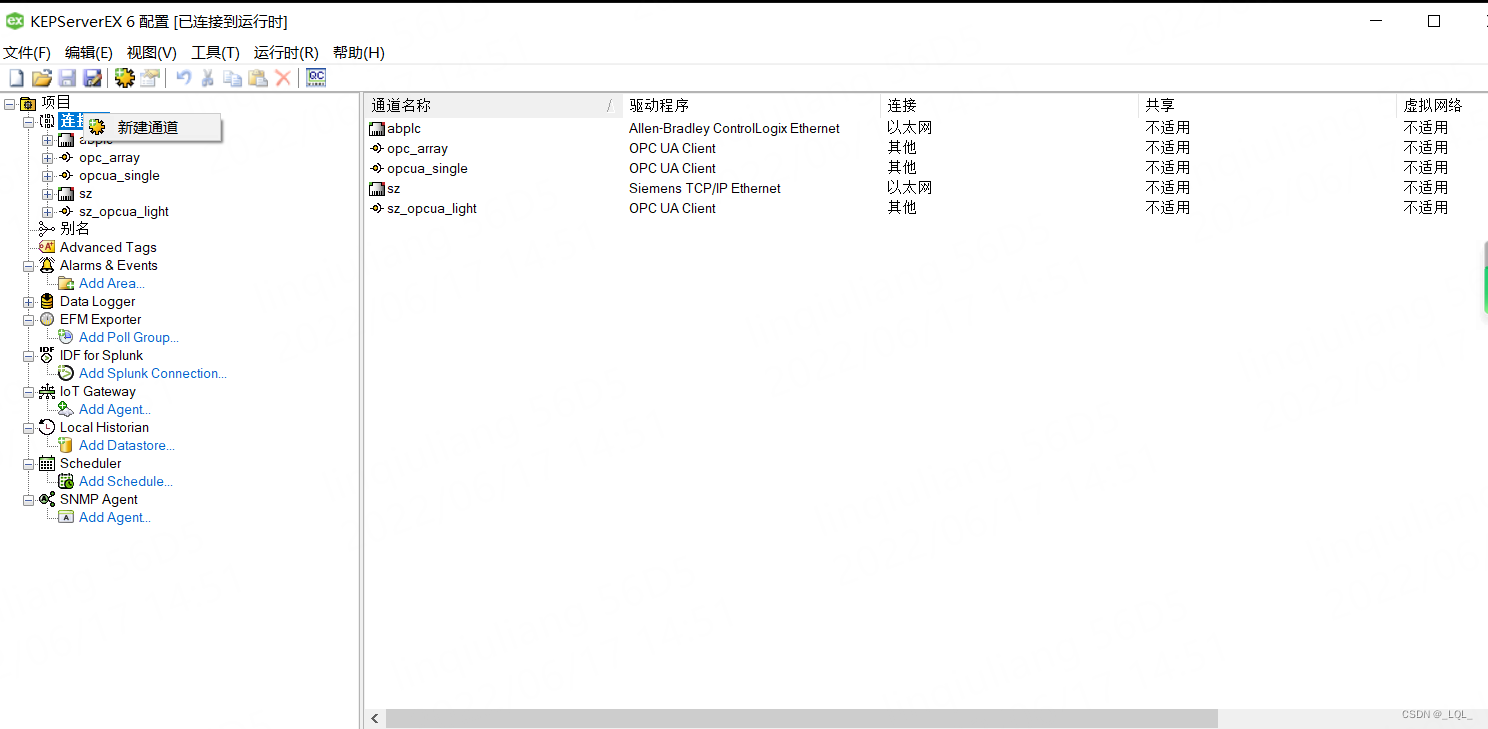This screenshot has width=1488, height=729.
Task: Click the Paste clipboard toolbar icon
Action: [258, 78]
